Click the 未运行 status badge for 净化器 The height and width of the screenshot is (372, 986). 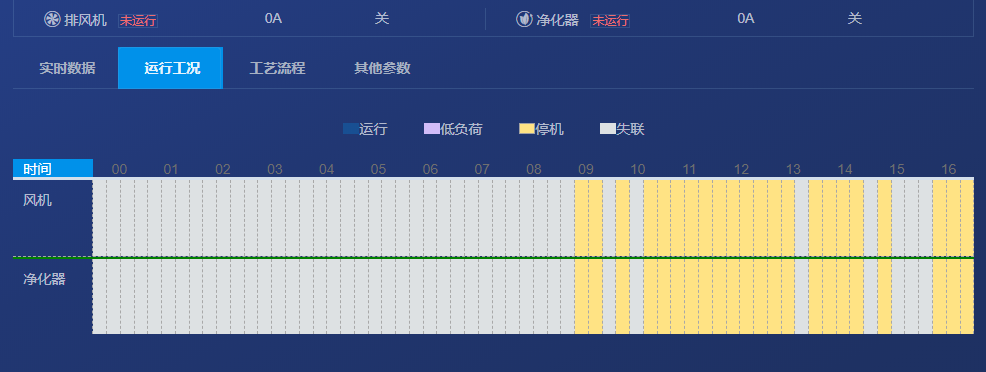tap(610, 21)
